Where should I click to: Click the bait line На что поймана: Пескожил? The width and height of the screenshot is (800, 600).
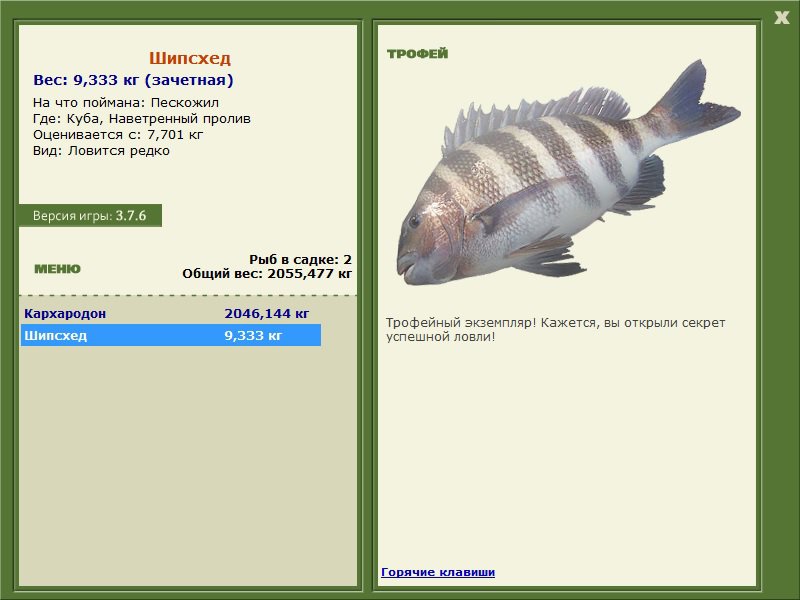coord(126,103)
